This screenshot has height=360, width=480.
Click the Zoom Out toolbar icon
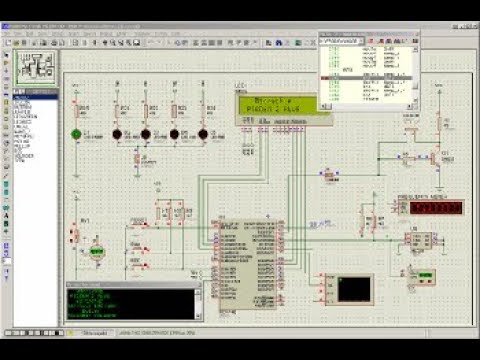click(x=121, y=43)
